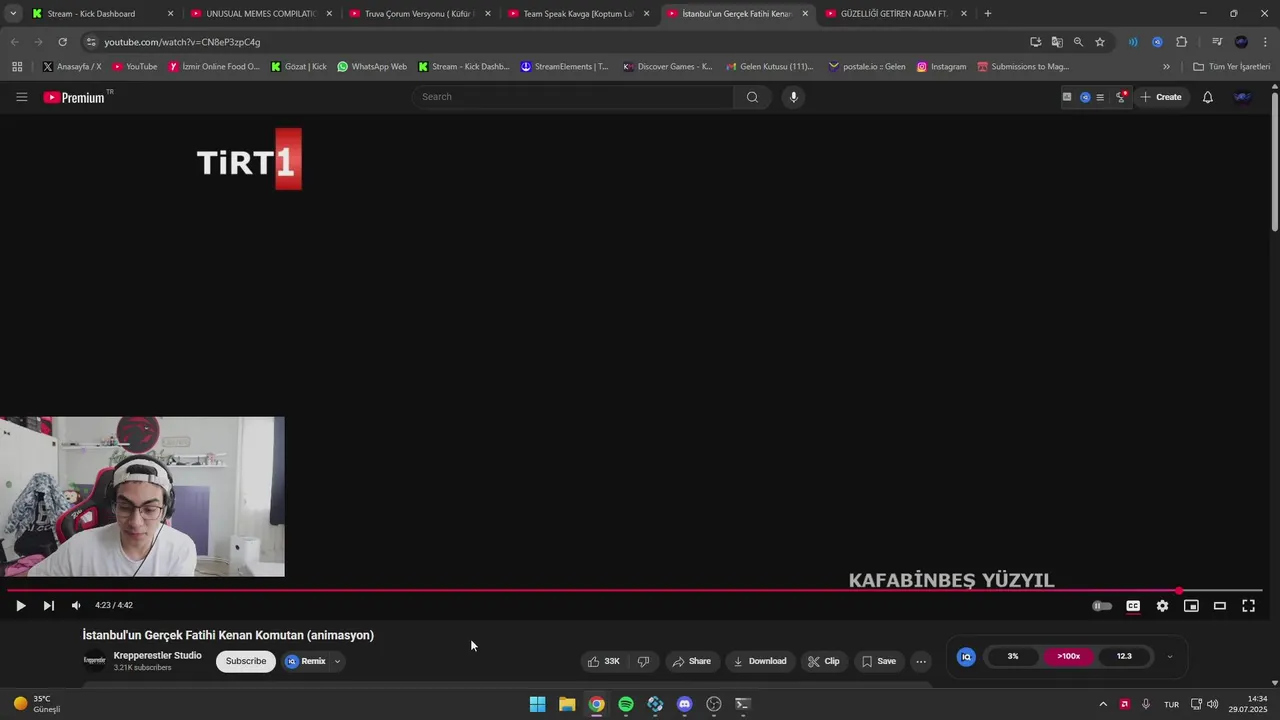1280x720 pixels.
Task: Open YouTube notifications bell
Action: [1208, 97]
